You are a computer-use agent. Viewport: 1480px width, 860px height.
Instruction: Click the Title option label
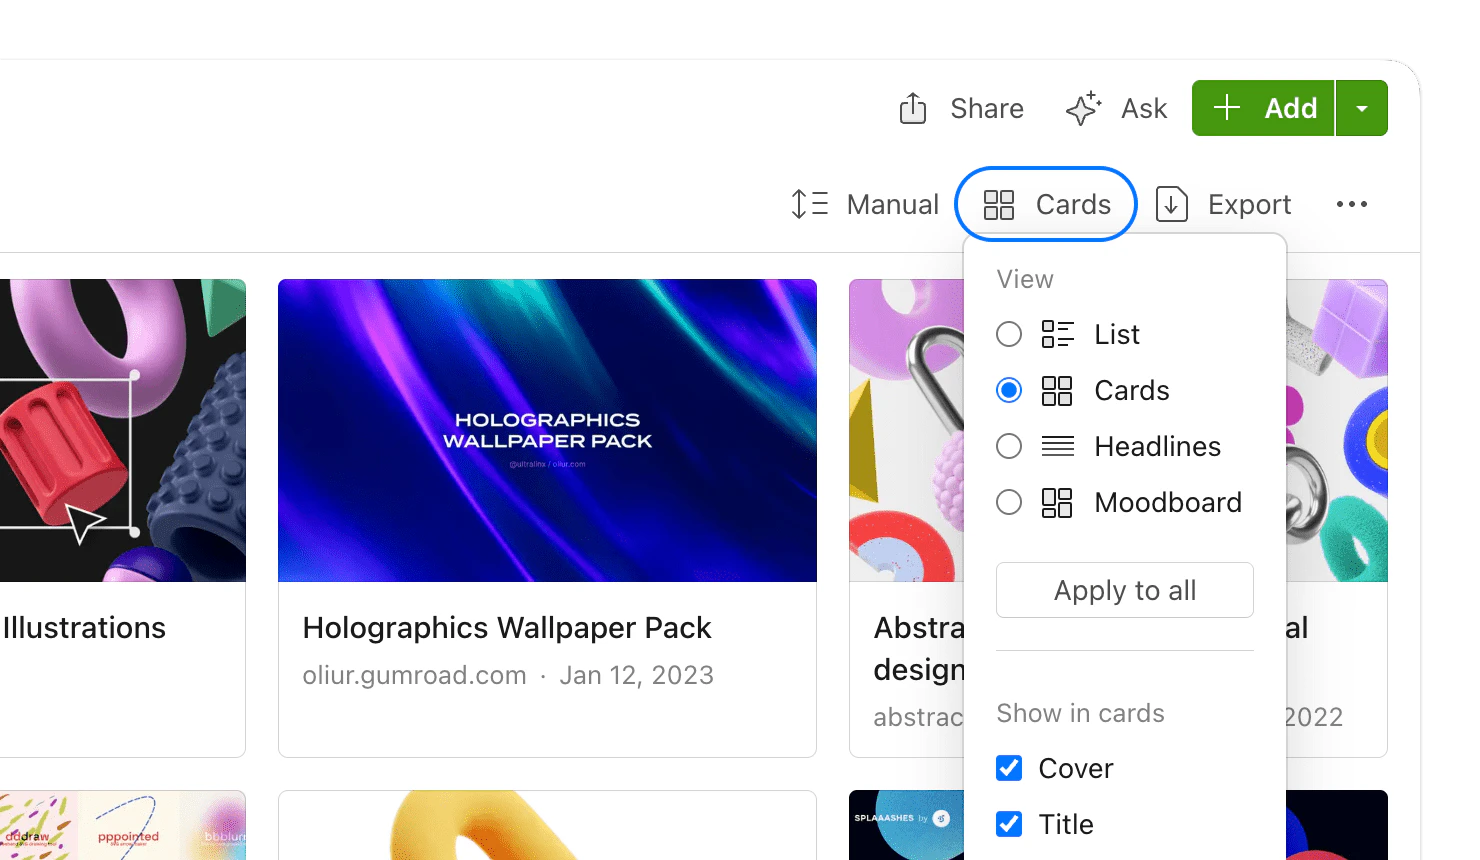[1066, 824]
